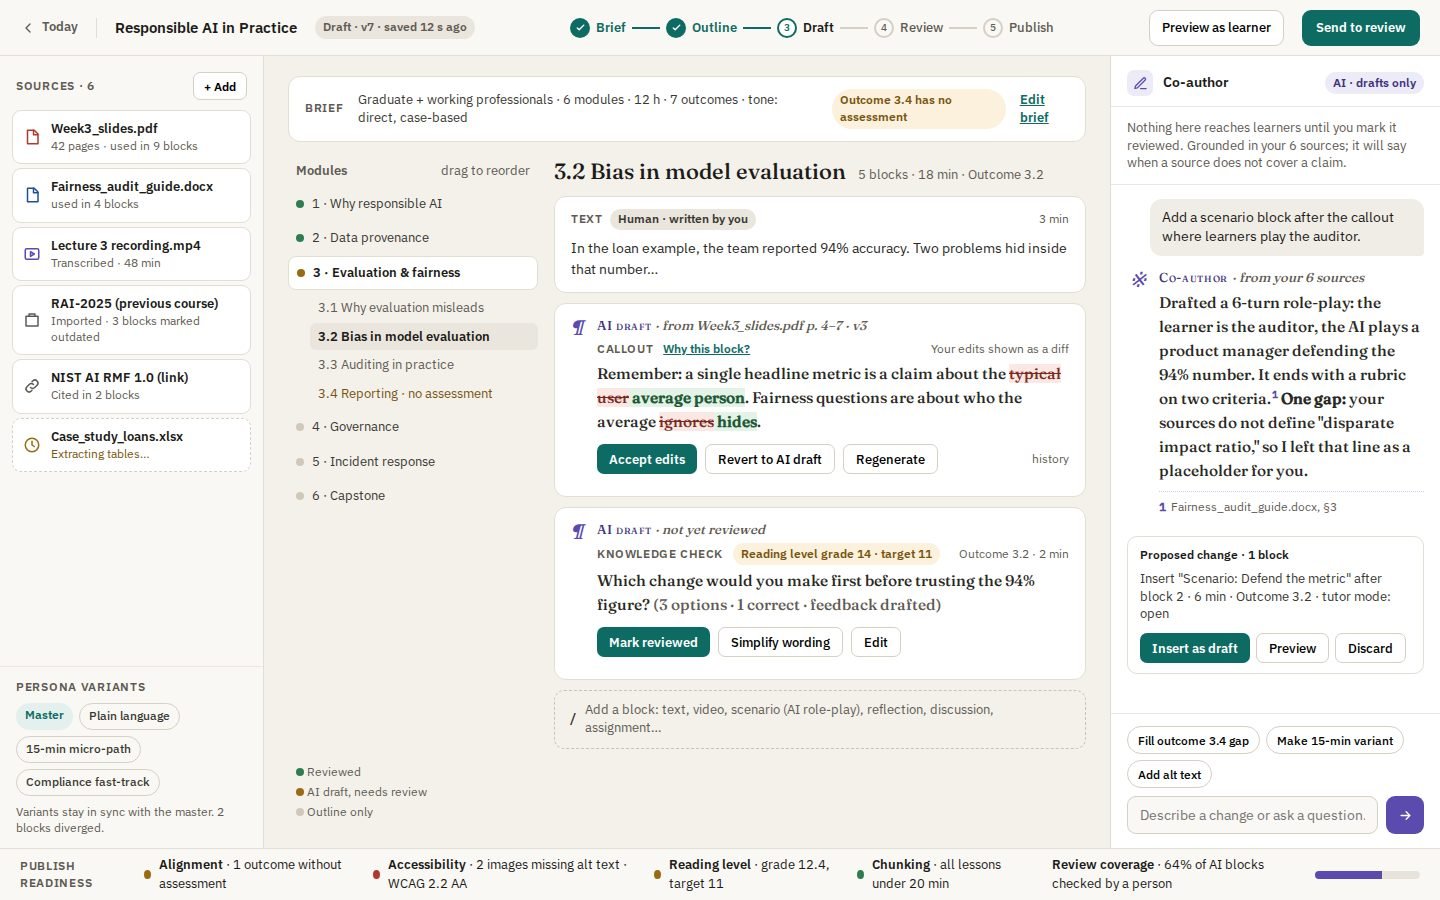The width and height of the screenshot is (1440, 900).
Task: Click the Lecture 3 recording video icon
Action: [x=31, y=254]
